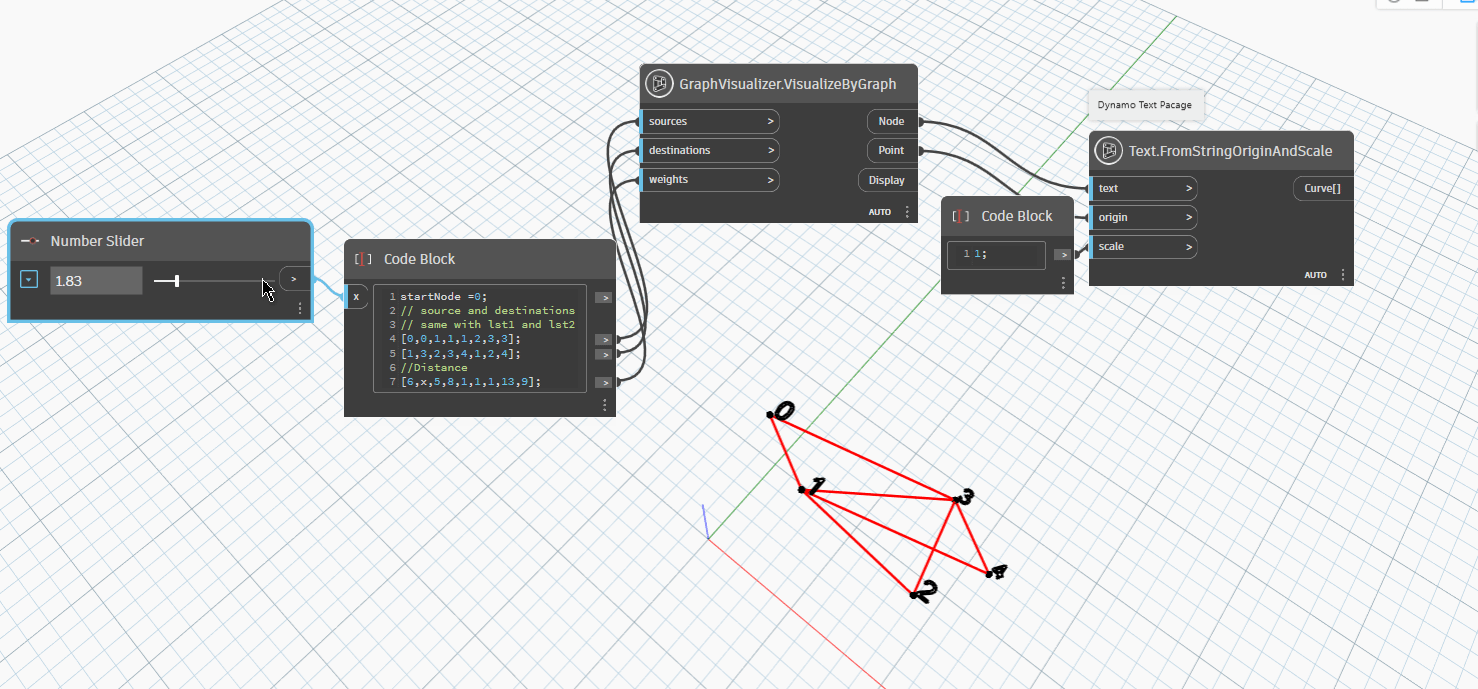Open the large Code Block three-dot menu
The image size is (1478, 689).
point(604,405)
